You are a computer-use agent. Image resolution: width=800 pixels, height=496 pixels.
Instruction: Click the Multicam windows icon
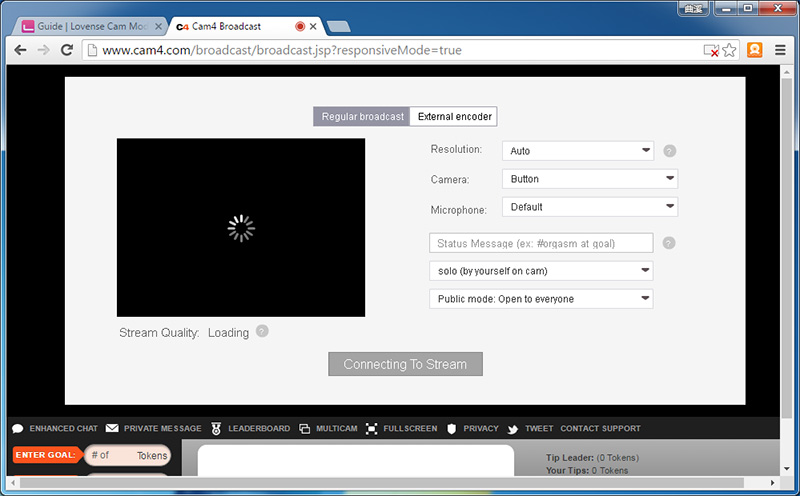305,429
